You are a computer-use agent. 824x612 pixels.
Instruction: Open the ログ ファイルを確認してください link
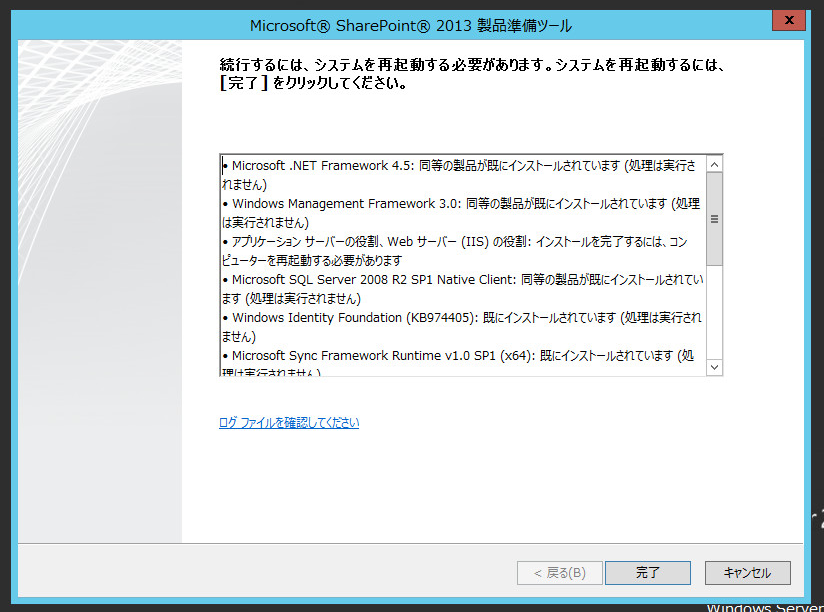coord(289,422)
